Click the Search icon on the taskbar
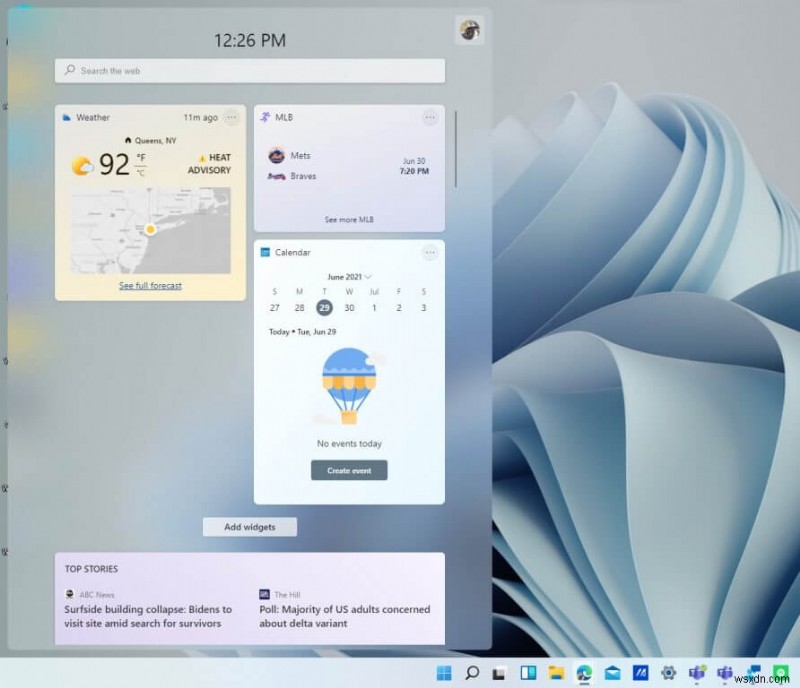 click(x=472, y=673)
